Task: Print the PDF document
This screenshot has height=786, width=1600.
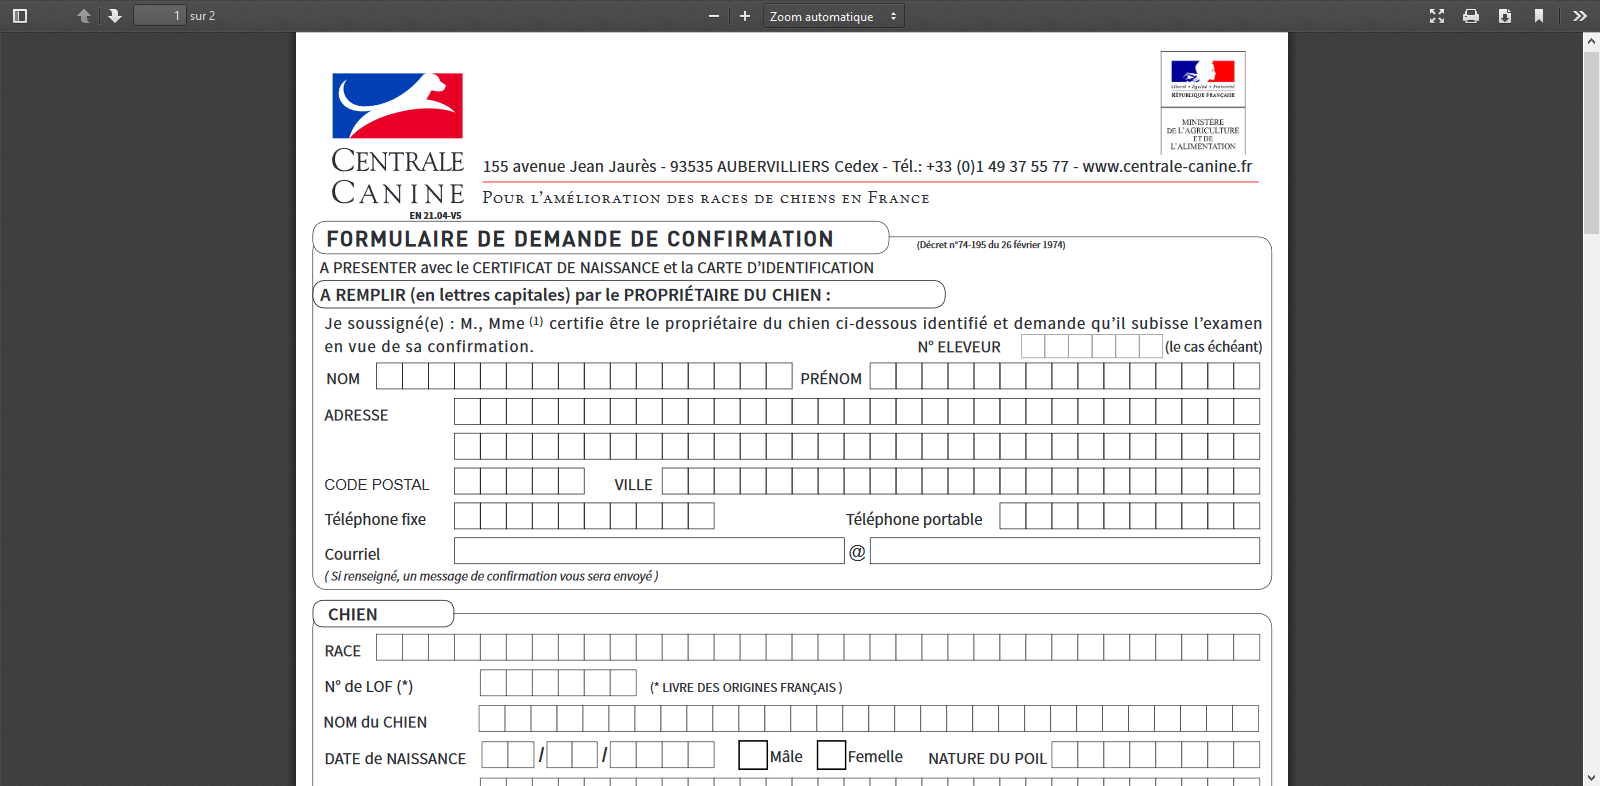Action: (1471, 16)
